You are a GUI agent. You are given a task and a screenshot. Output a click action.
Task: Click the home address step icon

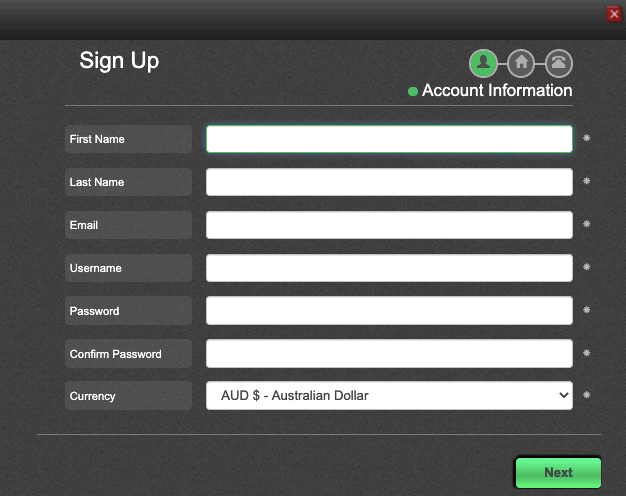(521, 63)
